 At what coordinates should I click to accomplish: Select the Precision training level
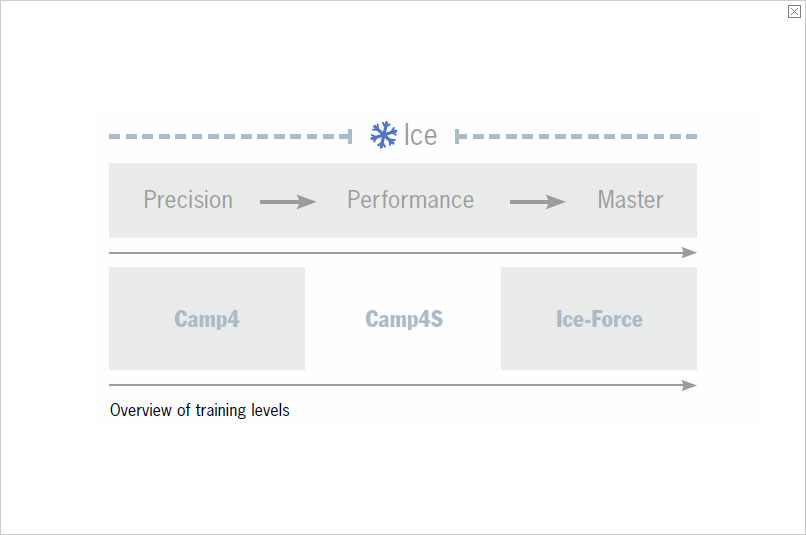188,200
